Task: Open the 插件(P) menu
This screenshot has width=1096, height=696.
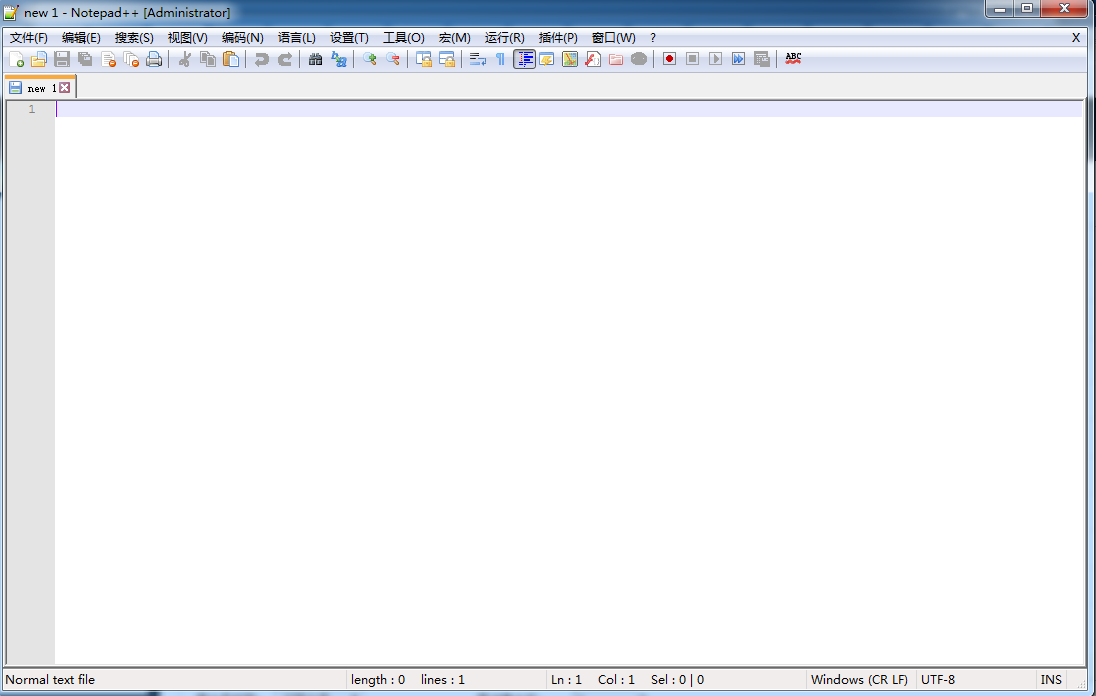Action: point(558,38)
